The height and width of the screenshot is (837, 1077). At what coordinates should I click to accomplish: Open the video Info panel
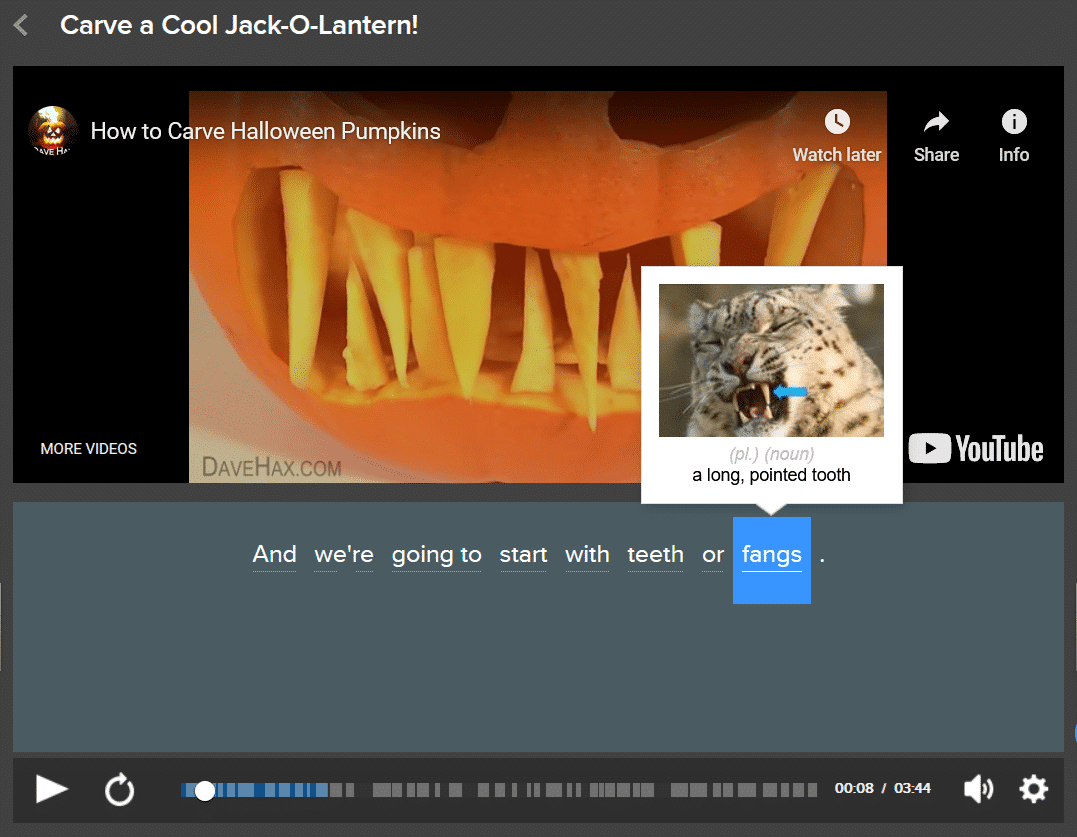1013,135
